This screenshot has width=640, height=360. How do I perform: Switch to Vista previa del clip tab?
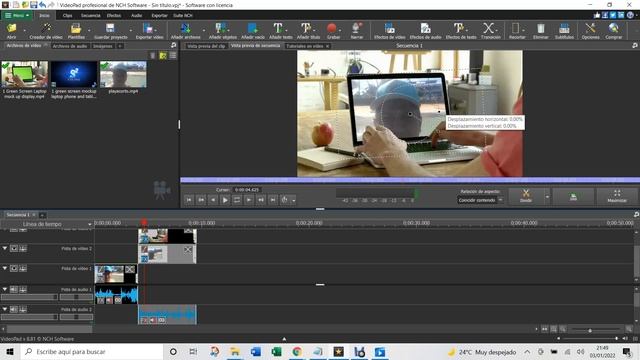click(206, 46)
